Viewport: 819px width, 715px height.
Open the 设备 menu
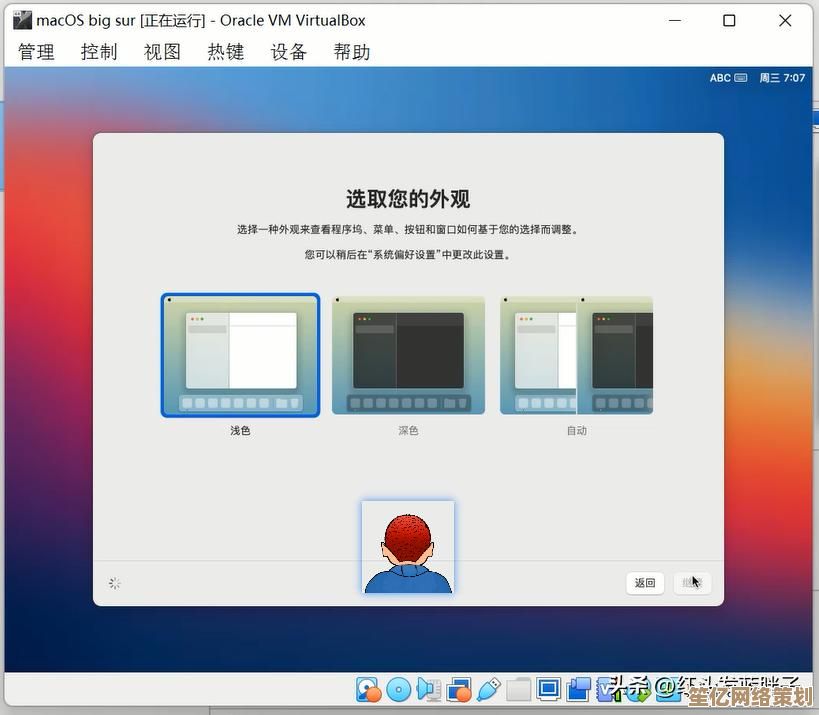pos(288,52)
